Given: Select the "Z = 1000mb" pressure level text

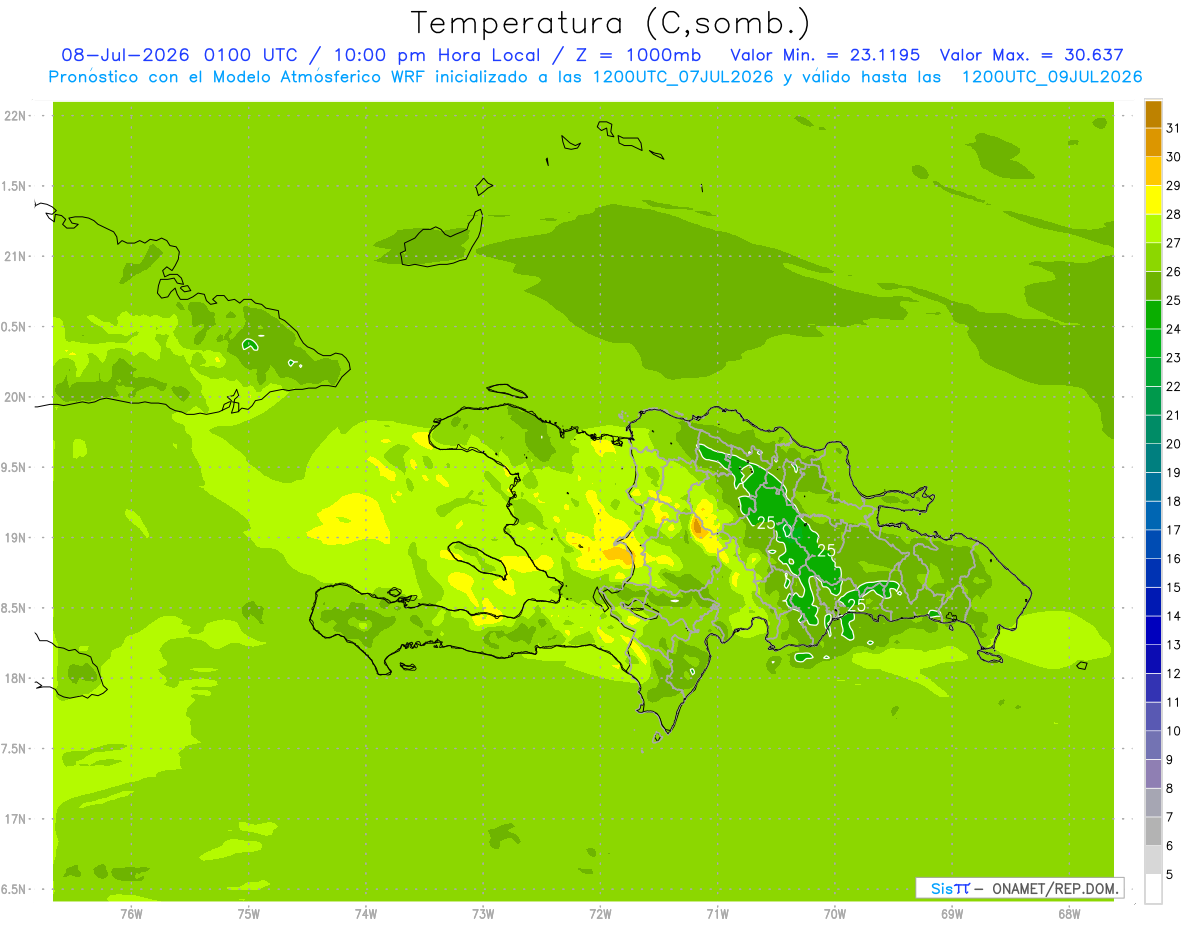Looking at the screenshot, I should (638, 55).
